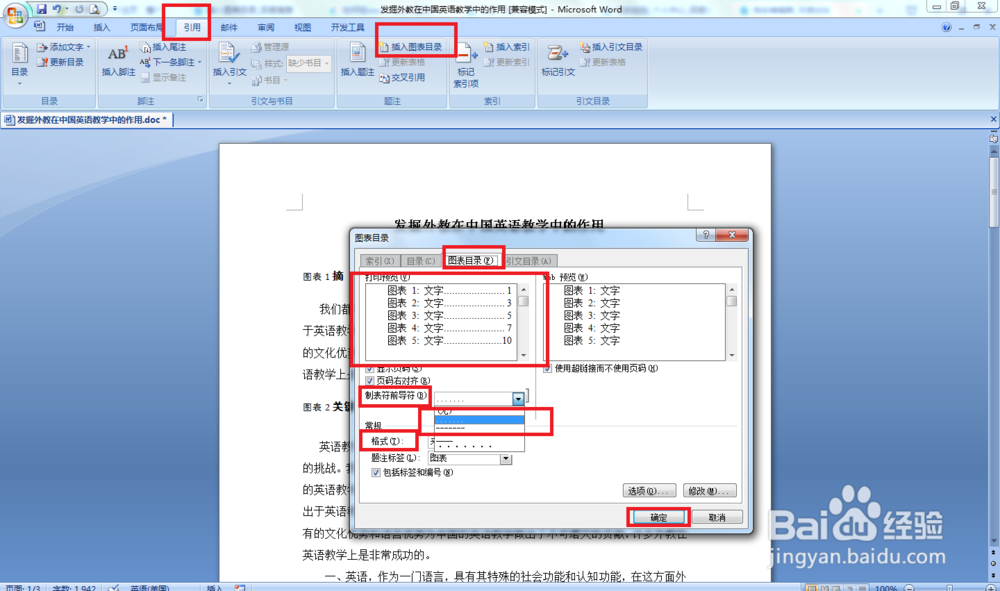
Task: Switch to the 视图 ribbon tab
Action: [x=302, y=27]
